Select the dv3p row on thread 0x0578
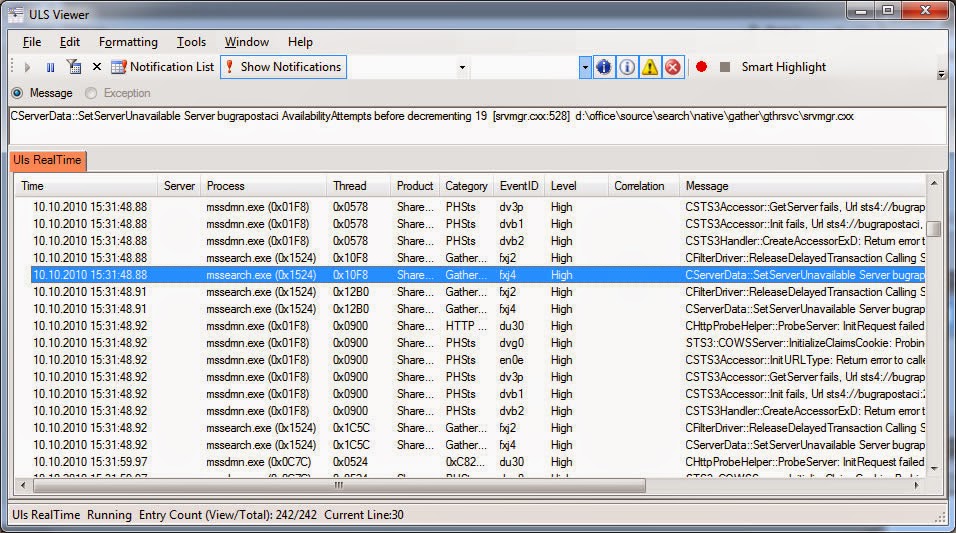956x533 pixels. point(478,207)
